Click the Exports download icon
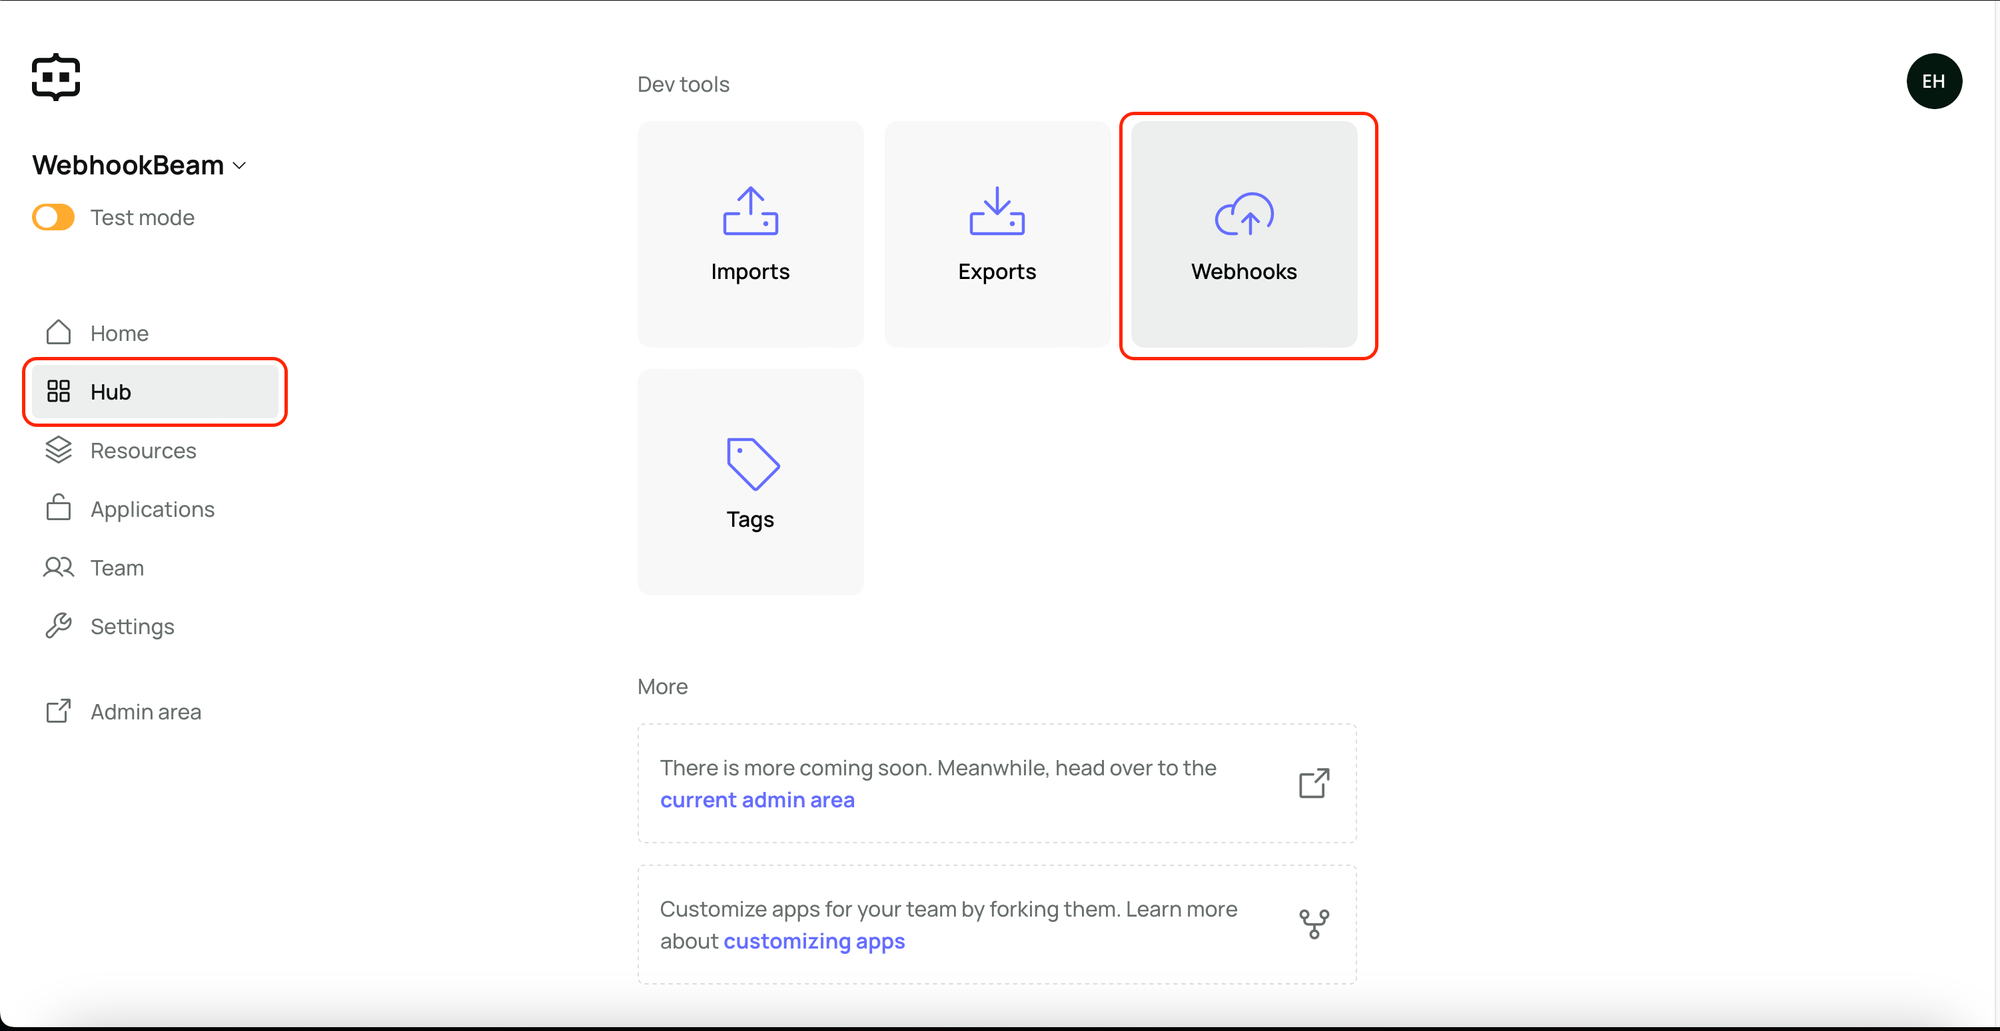 (x=996, y=211)
